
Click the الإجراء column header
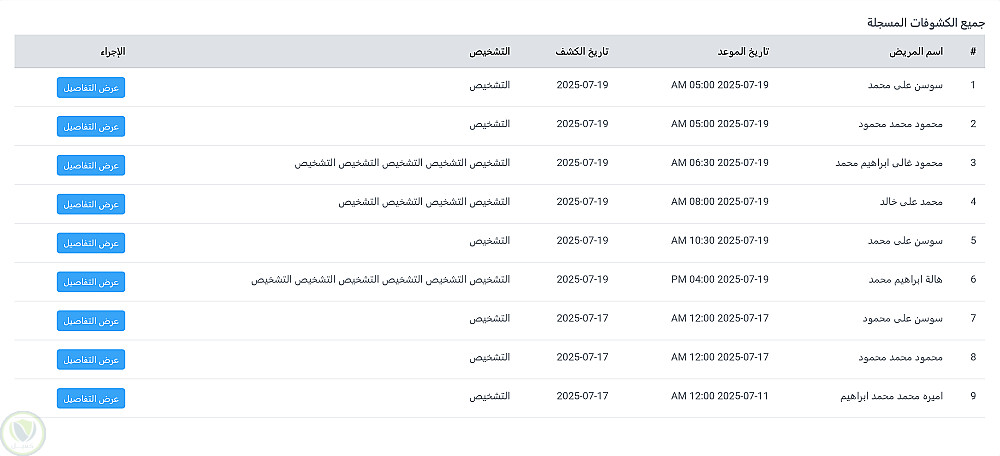113,51
